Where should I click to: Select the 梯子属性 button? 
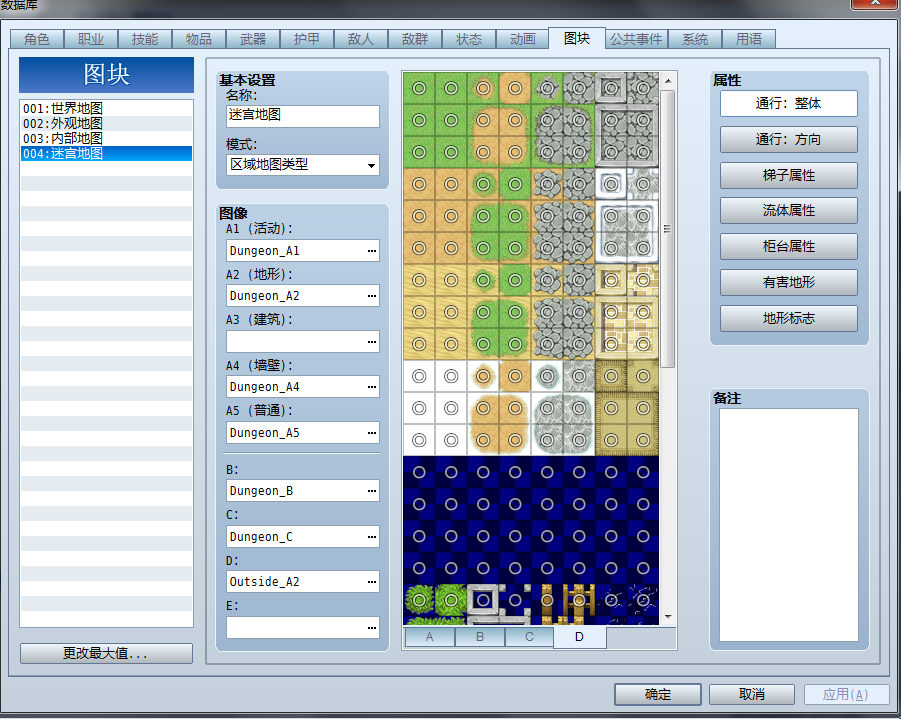click(788, 175)
